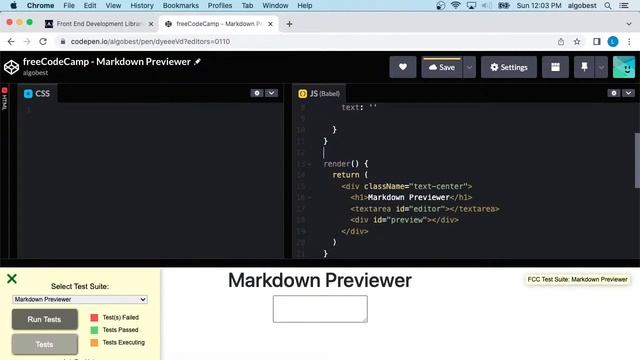Open the History menu
The image size is (640, 360).
click(x=142, y=6)
